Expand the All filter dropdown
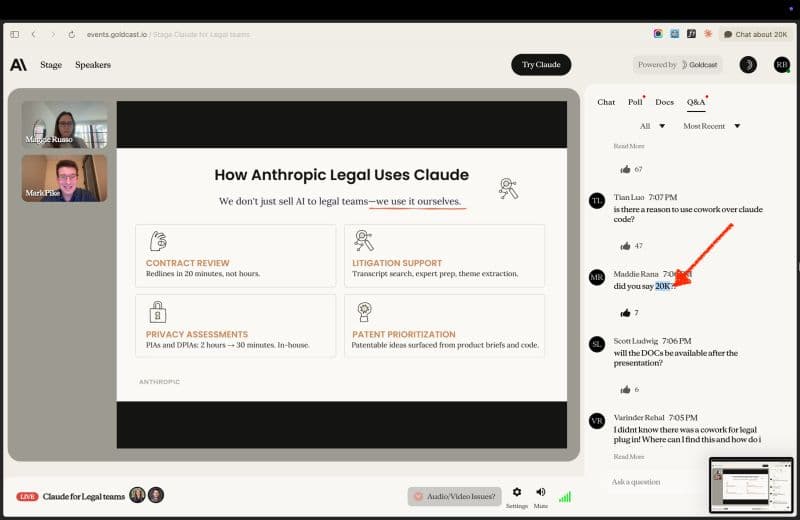The height and width of the screenshot is (520, 800). coord(651,126)
